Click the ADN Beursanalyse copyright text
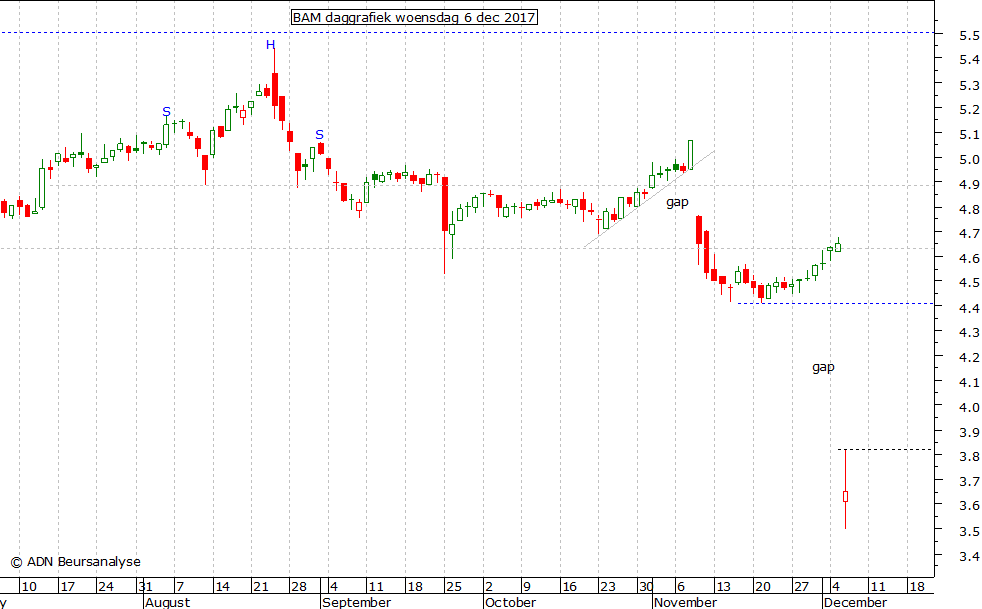 click(76, 562)
